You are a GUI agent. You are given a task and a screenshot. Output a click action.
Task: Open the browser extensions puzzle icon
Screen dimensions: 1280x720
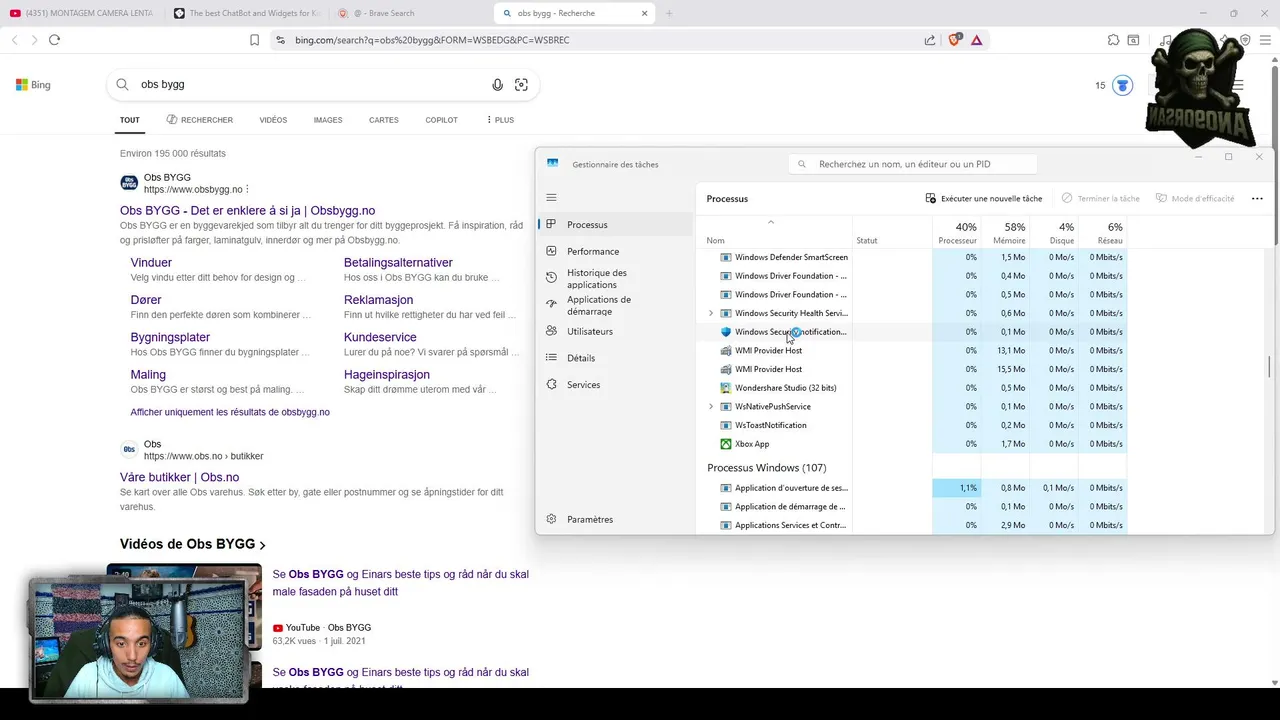(x=1113, y=40)
